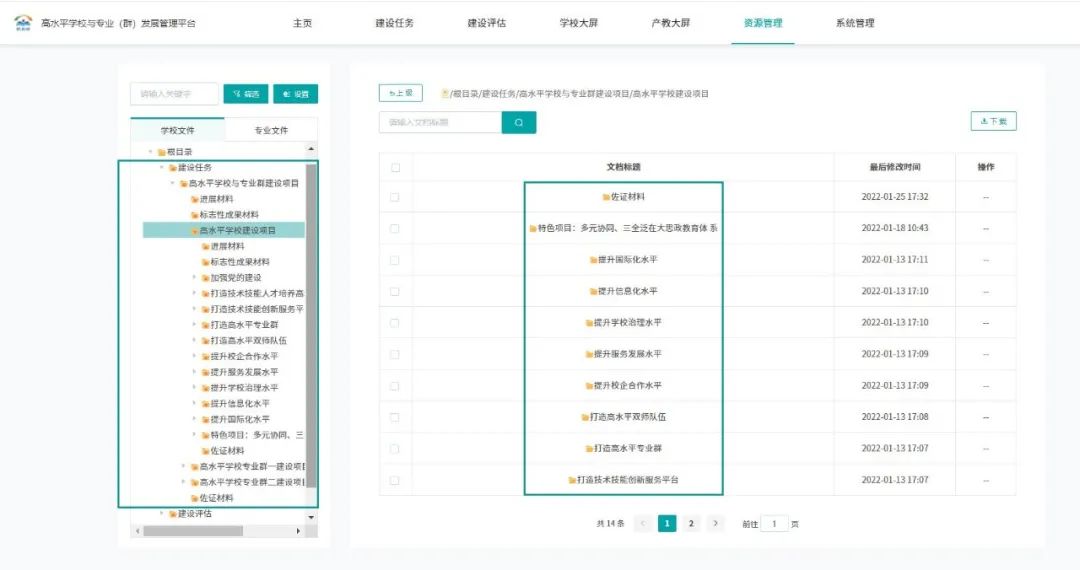
Task: Click folder icon beside 提升信息化水平 in the table
Action: coord(593,291)
